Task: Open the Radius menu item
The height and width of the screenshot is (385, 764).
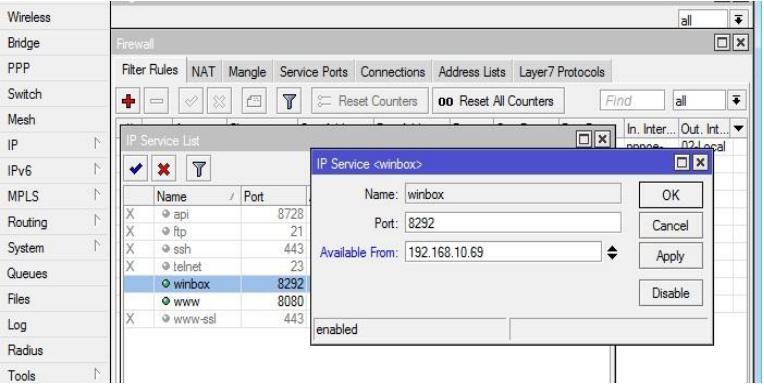Action: [x=55, y=350]
